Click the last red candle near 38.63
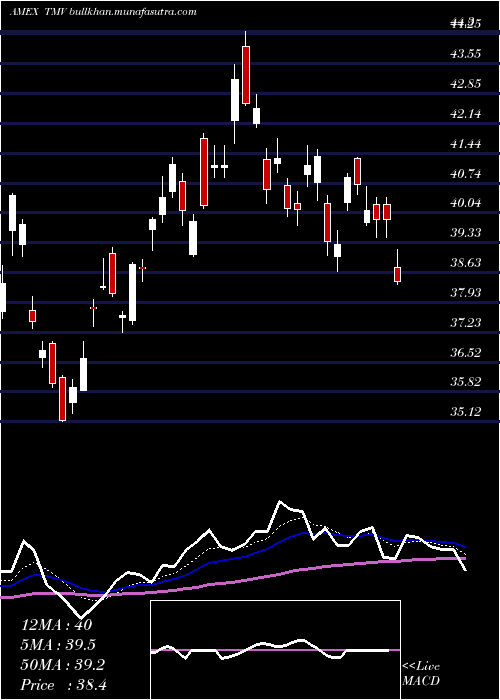Screen dimensions: 500x700 point(397,274)
